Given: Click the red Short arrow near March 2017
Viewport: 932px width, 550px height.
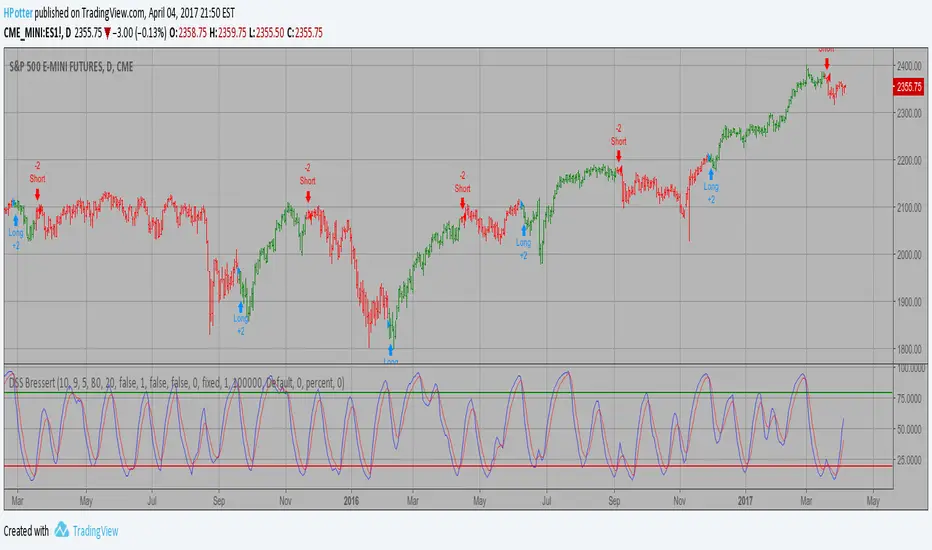Looking at the screenshot, I should (827, 64).
